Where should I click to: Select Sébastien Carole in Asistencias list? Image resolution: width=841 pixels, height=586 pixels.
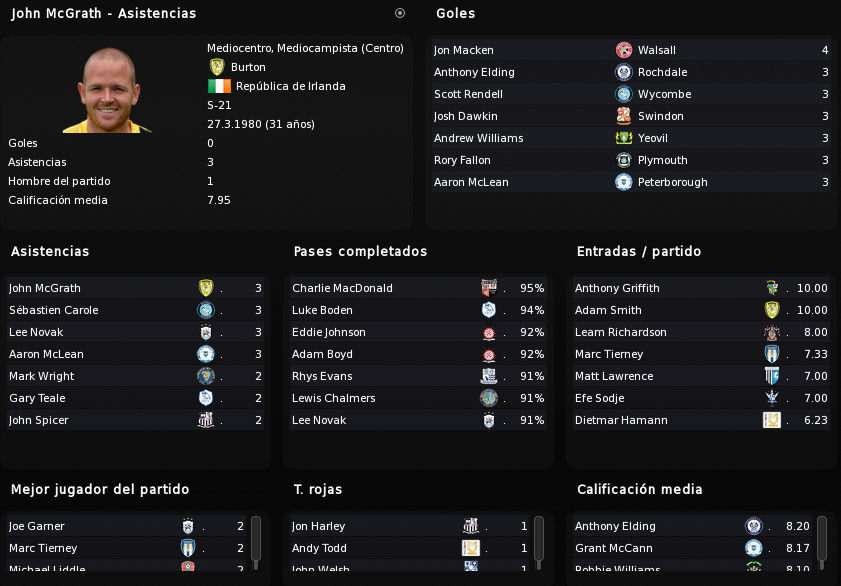tap(54, 310)
